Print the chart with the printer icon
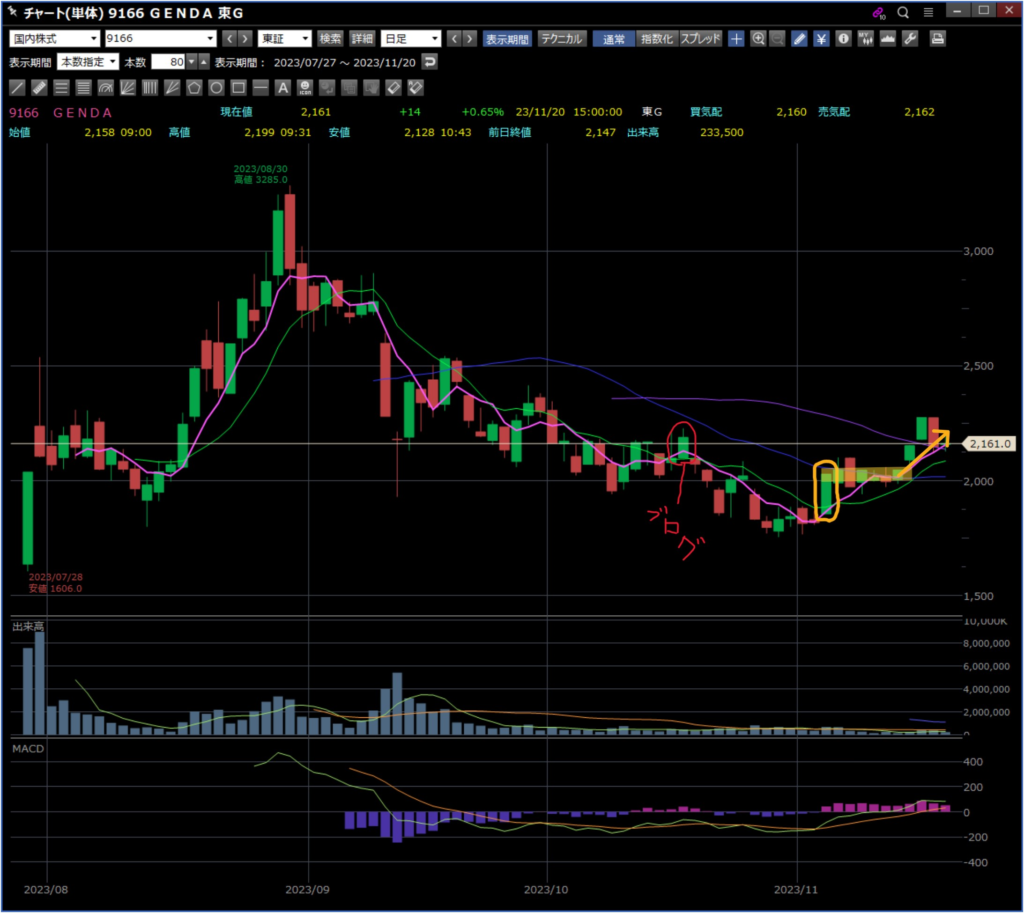 click(937, 39)
